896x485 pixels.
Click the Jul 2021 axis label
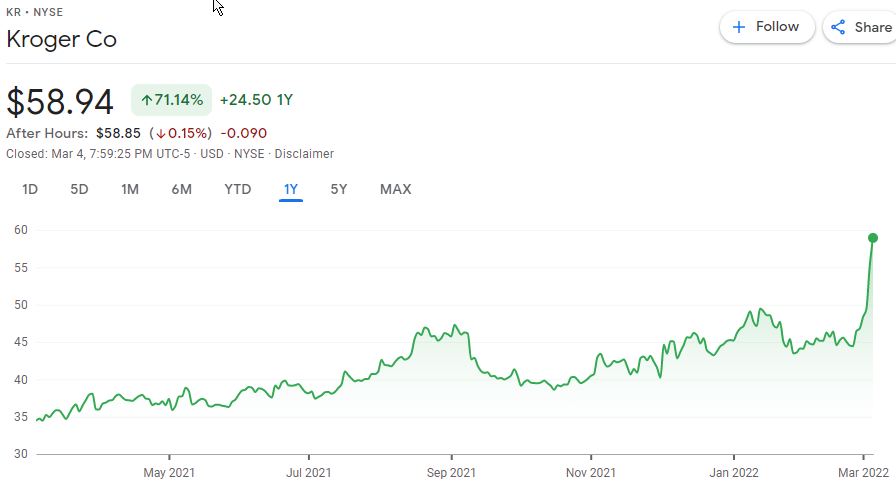(309, 472)
